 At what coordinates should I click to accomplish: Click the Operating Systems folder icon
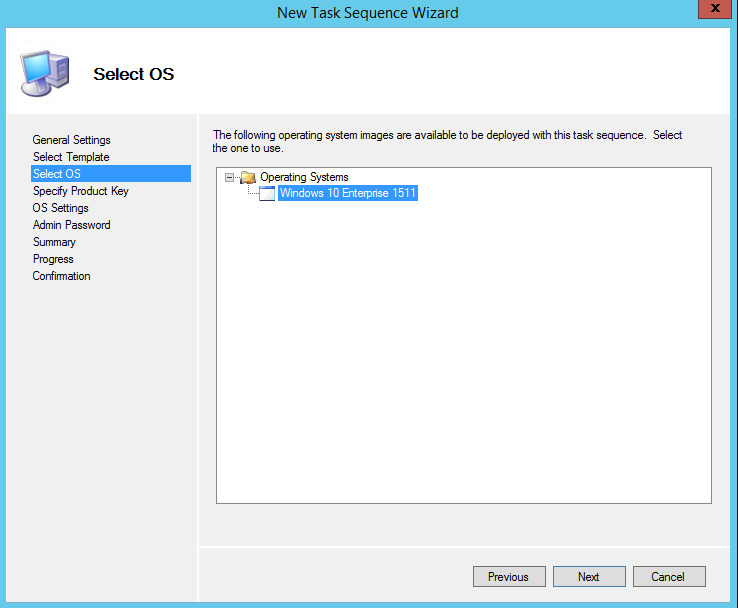(248, 177)
